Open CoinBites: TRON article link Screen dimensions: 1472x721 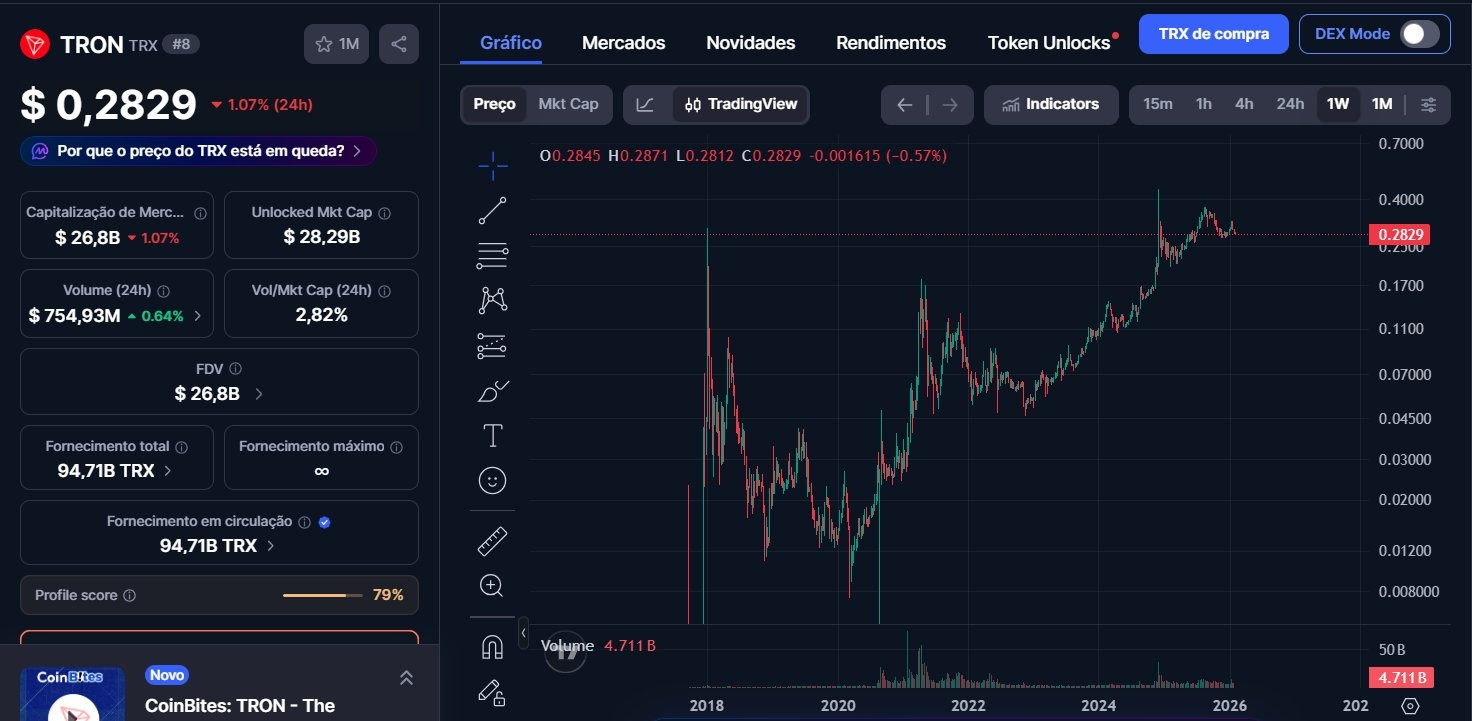tap(240, 706)
